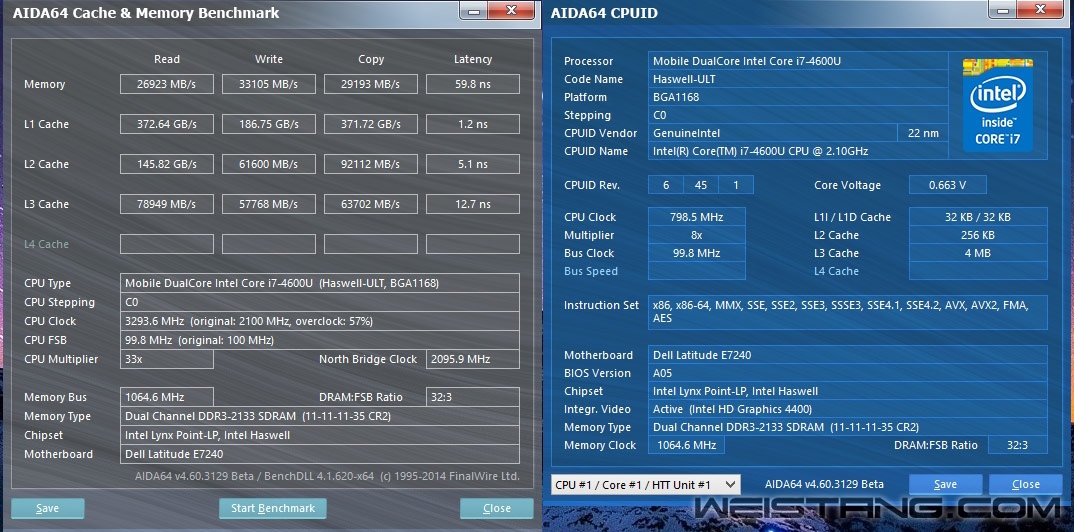Click the L4 Cache link label in CPUID window
This screenshot has height=532, width=1074.
pyautogui.click(x=836, y=271)
